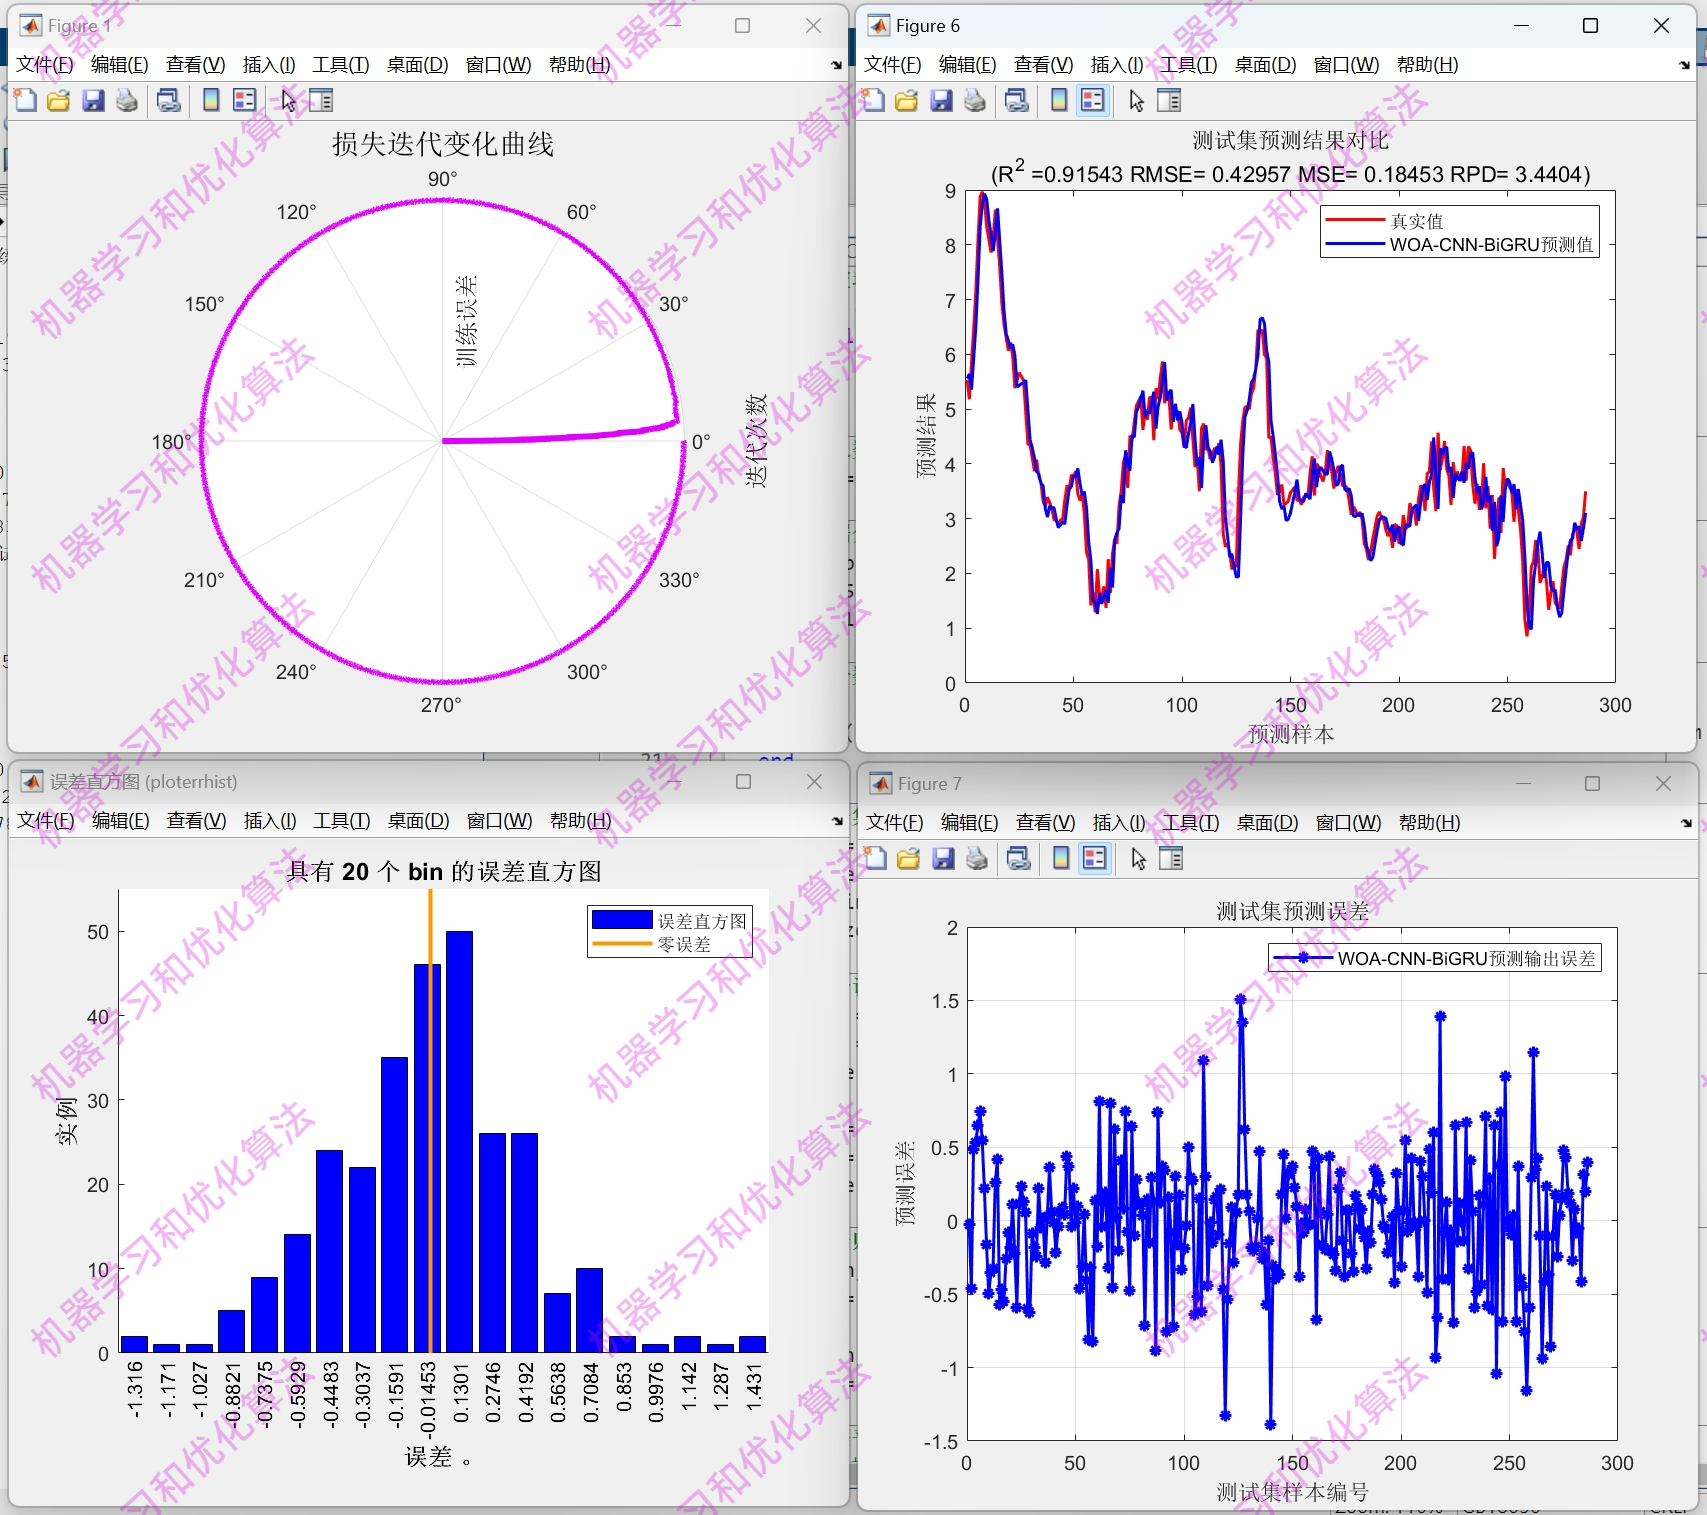Click red line swatch in Figure 6 legend
1707x1515 pixels.
tap(1355, 220)
